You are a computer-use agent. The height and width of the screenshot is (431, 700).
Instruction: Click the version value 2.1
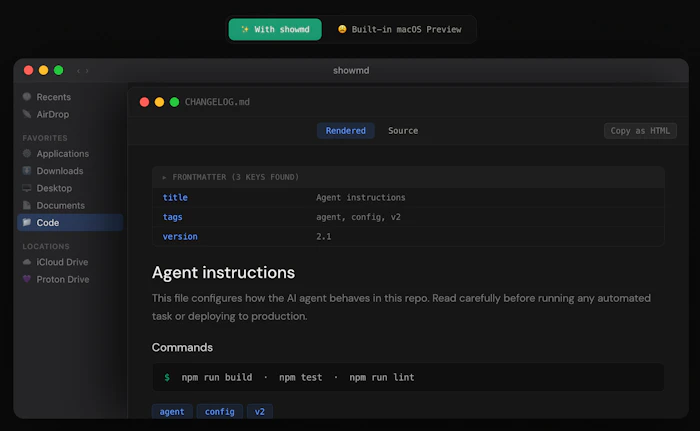coord(324,237)
